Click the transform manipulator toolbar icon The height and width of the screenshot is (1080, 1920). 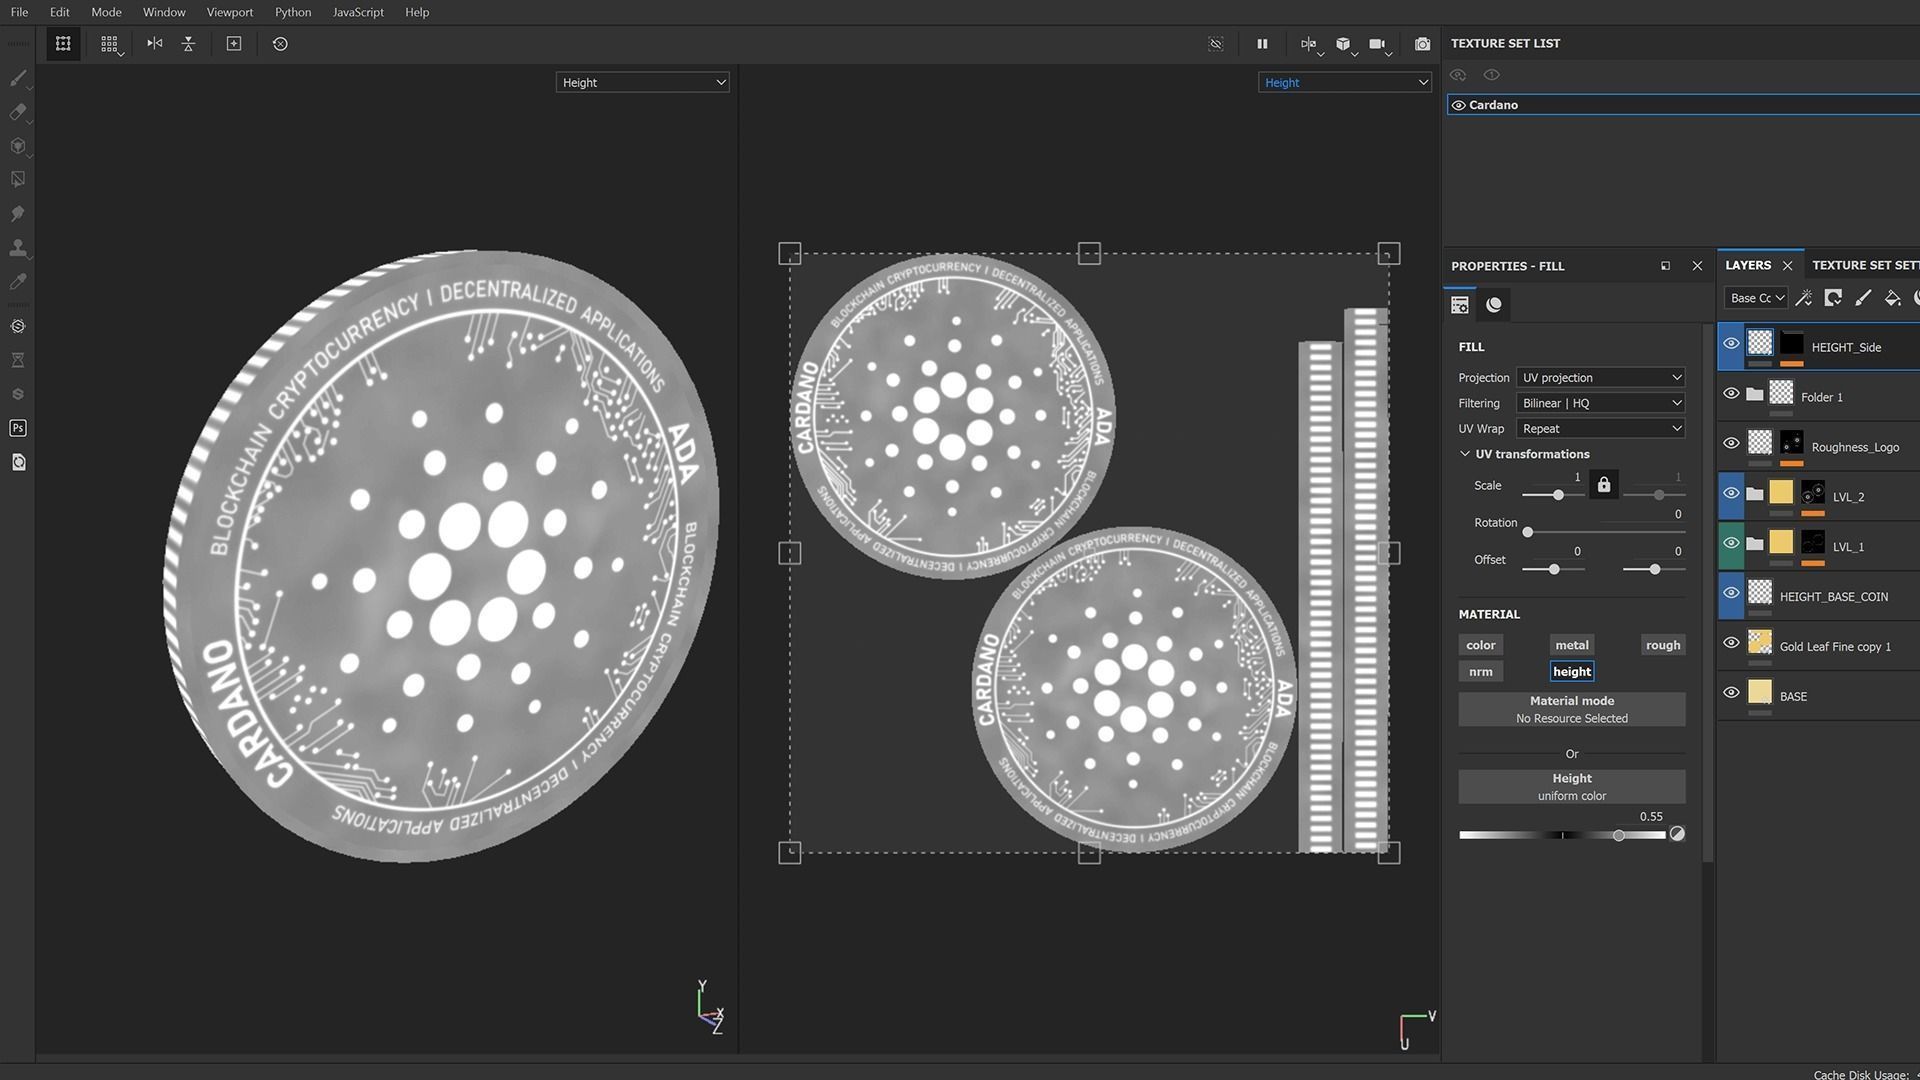click(63, 44)
